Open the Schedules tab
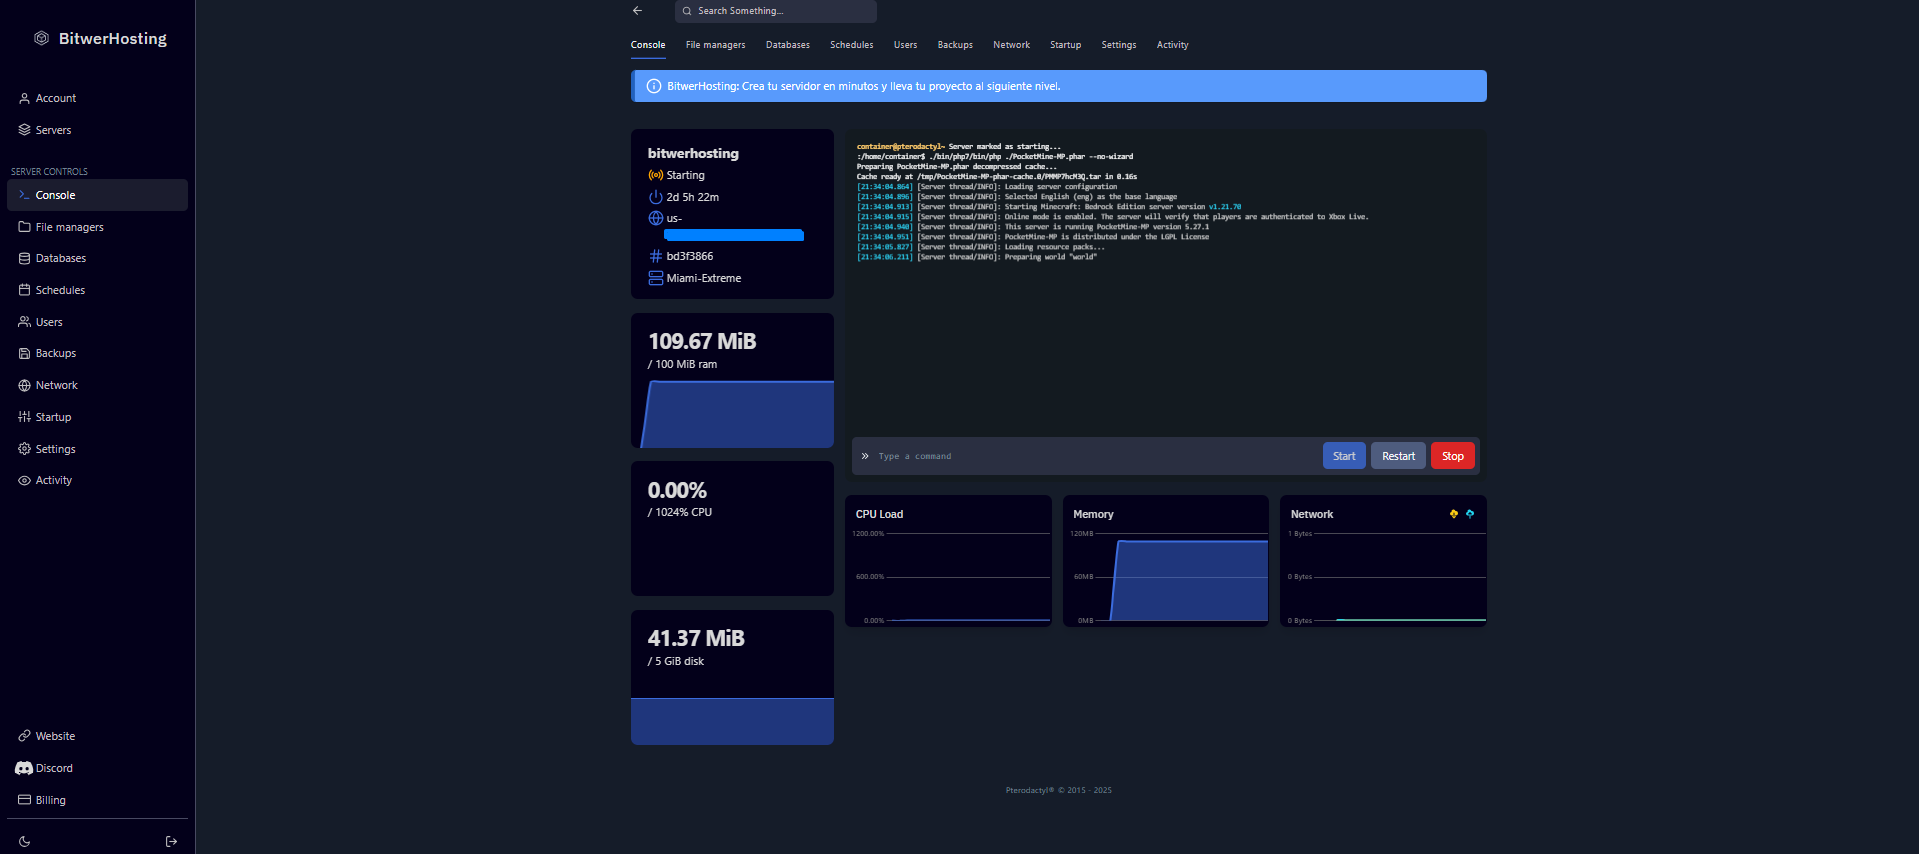This screenshot has height=854, width=1919. click(852, 45)
